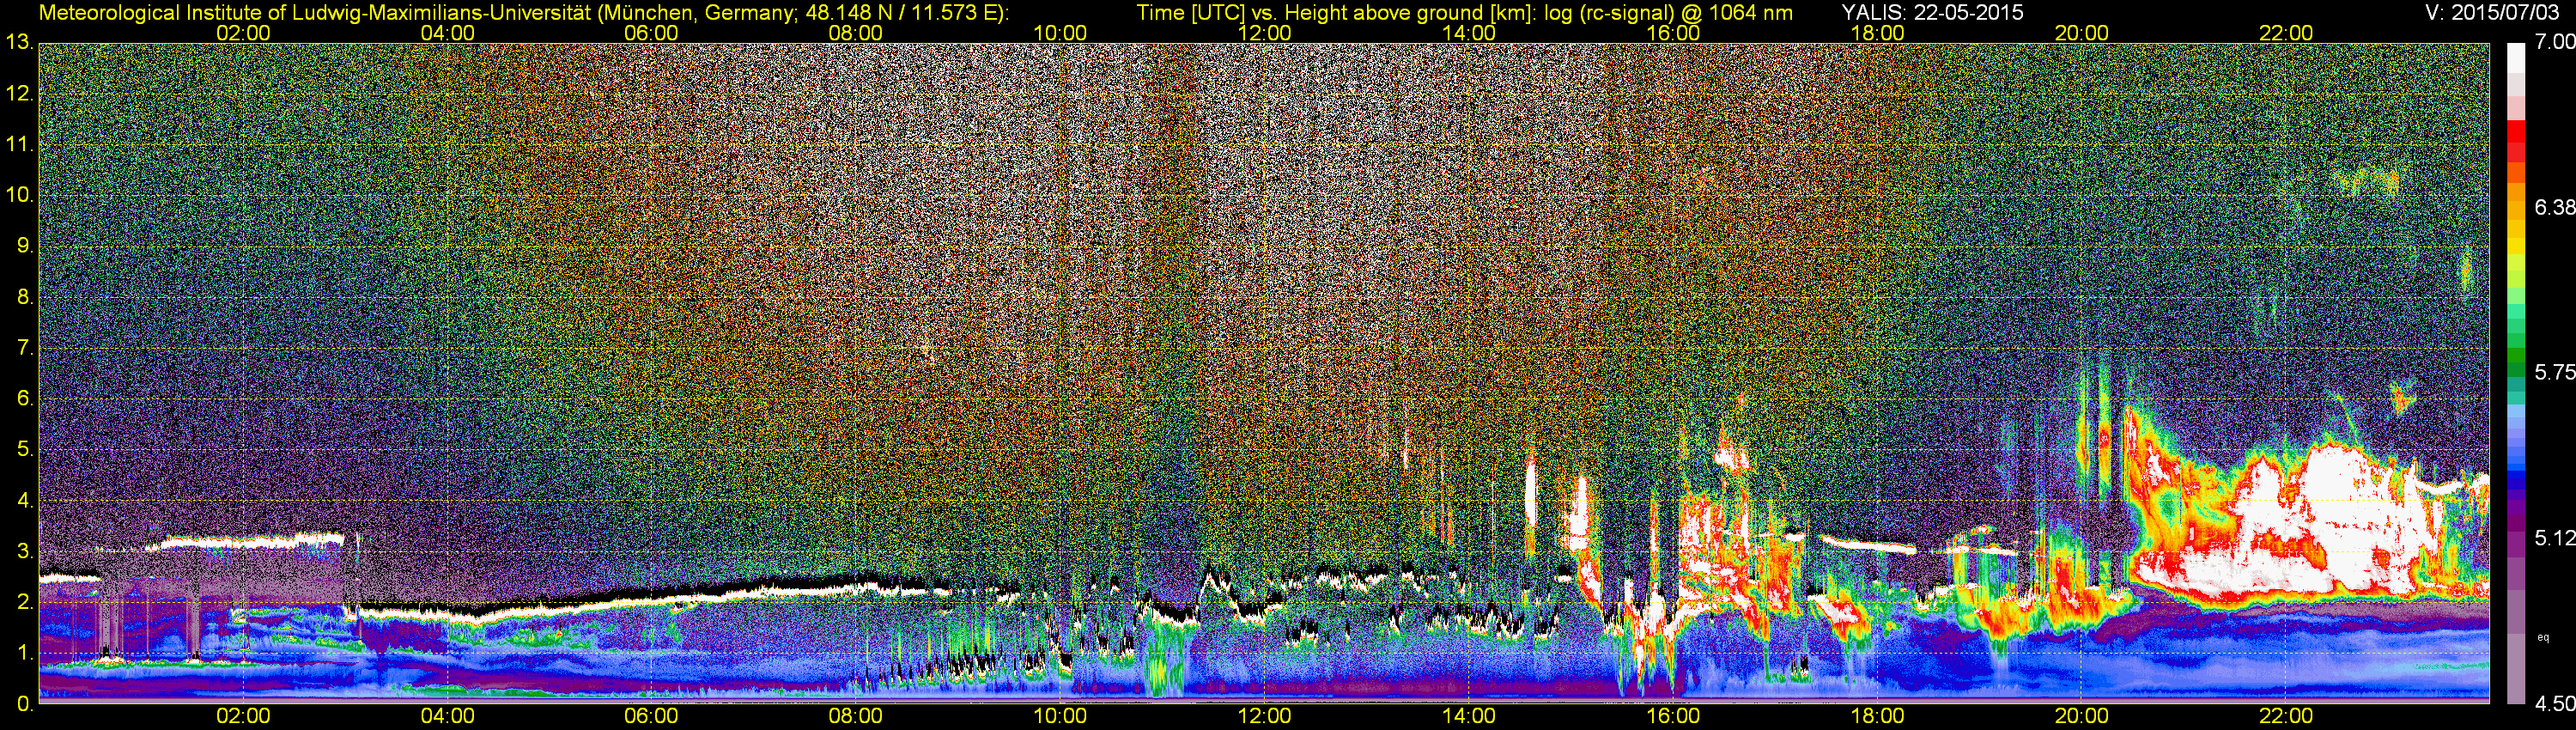The width and height of the screenshot is (2576, 730).
Task: Click the 04:00 label on the bottom time axis
Action: coord(447,717)
